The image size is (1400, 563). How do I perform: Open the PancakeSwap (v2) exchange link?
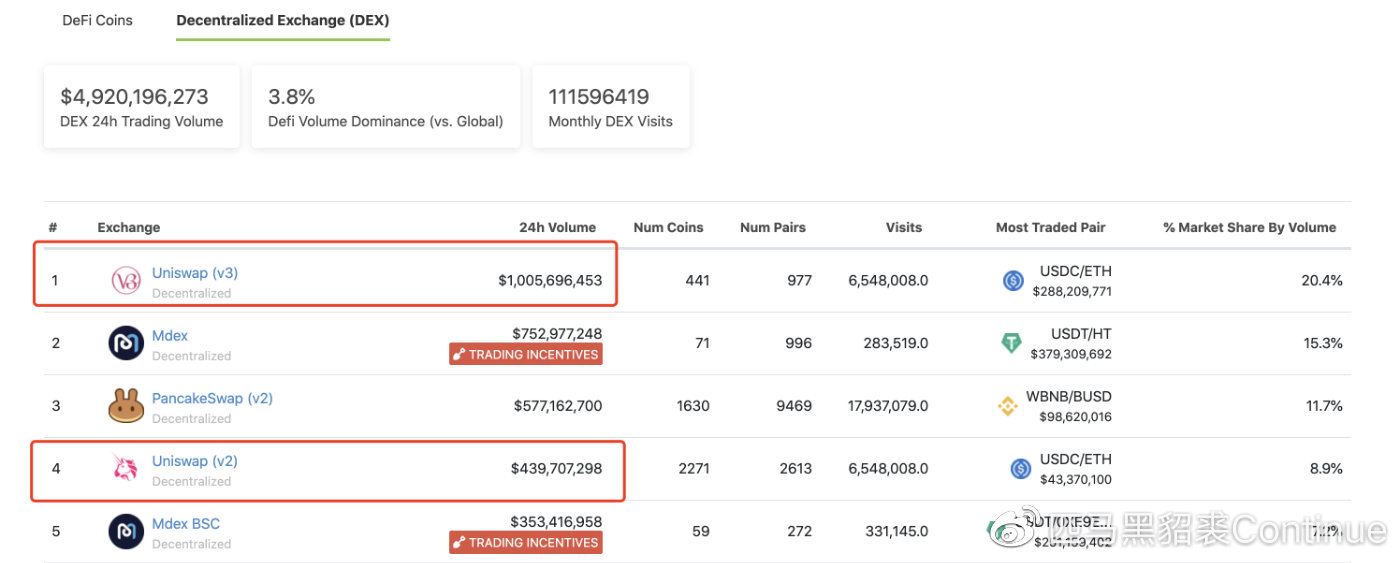[212, 398]
